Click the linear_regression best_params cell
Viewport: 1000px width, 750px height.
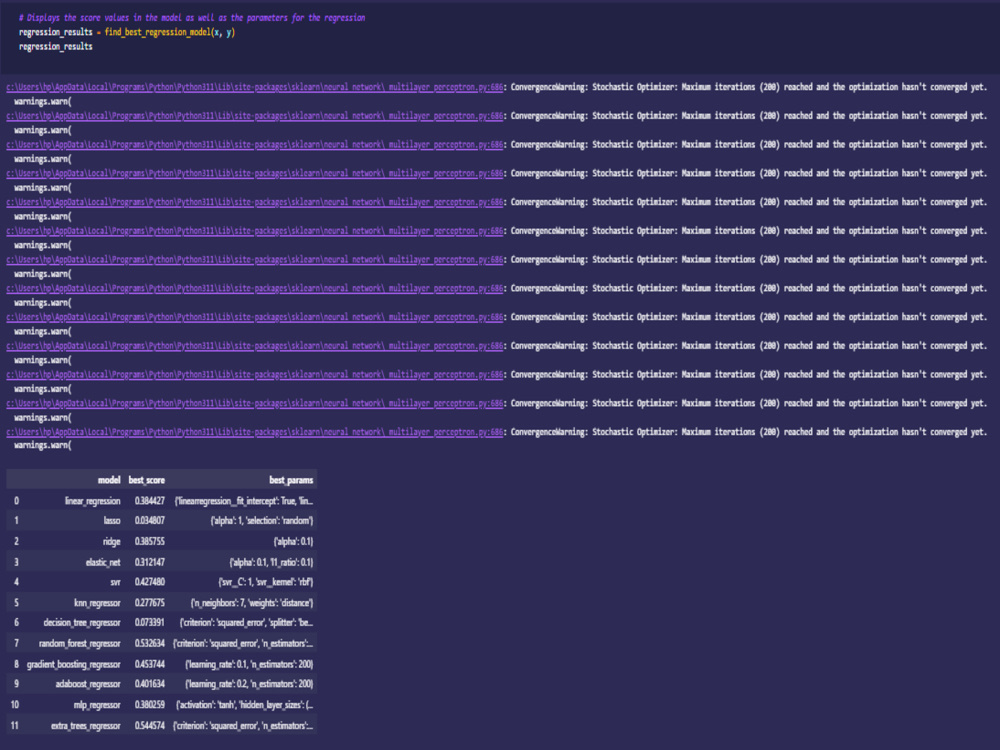click(x=244, y=501)
